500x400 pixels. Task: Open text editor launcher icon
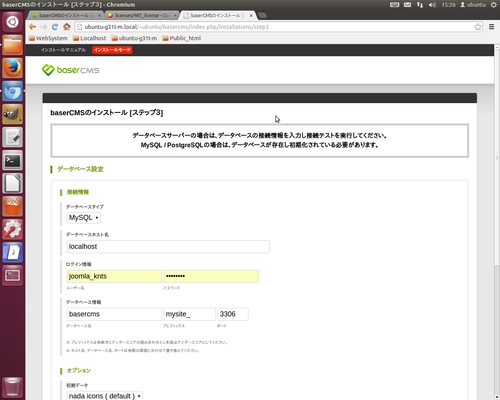click(13, 137)
